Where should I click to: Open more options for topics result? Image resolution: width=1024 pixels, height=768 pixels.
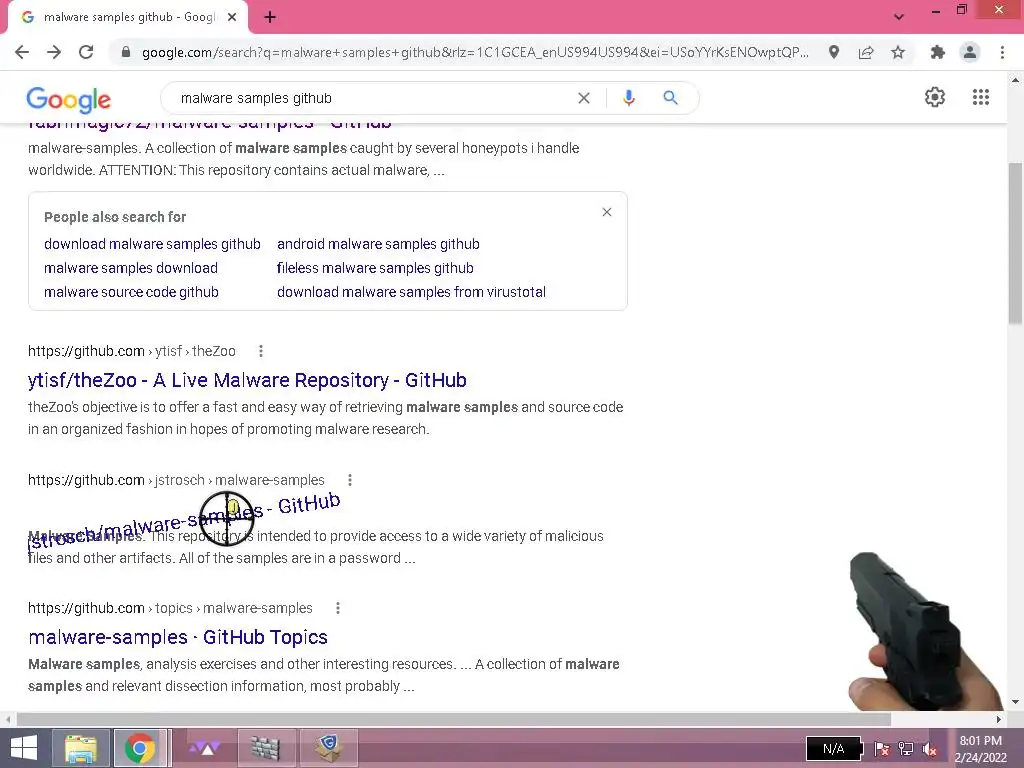pyautogui.click(x=338, y=608)
